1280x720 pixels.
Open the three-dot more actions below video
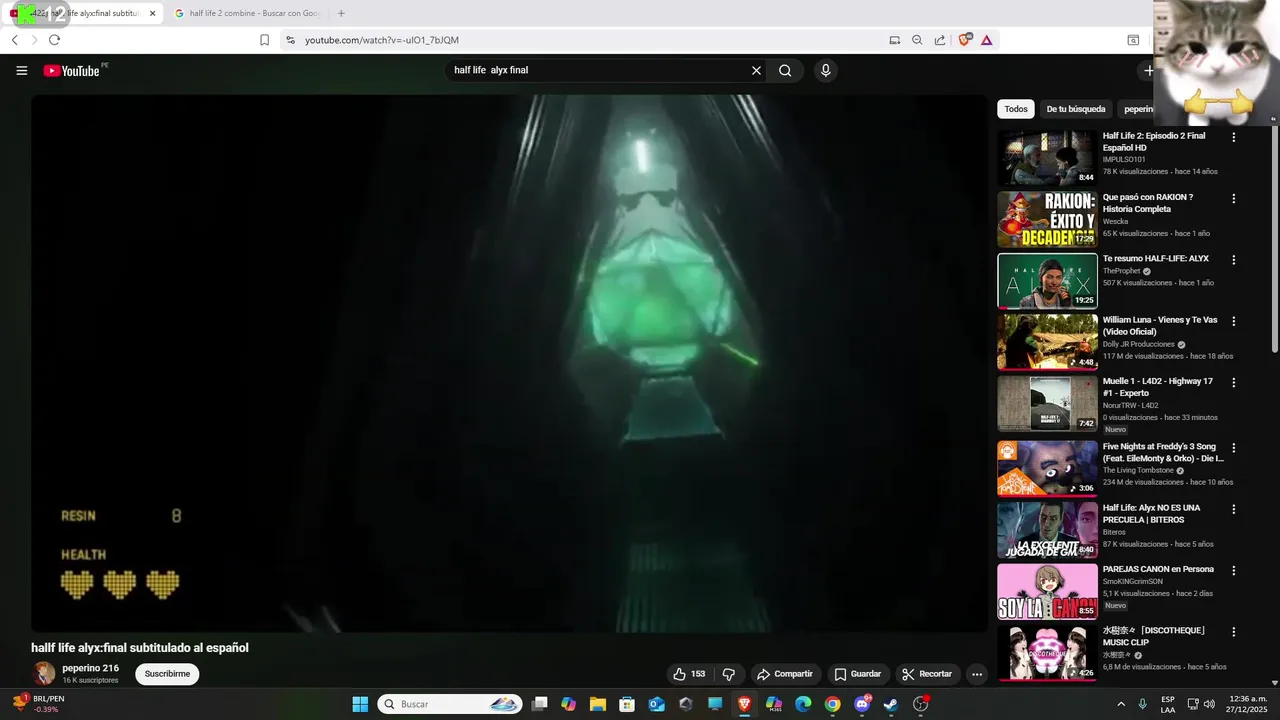pyautogui.click(x=977, y=674)
